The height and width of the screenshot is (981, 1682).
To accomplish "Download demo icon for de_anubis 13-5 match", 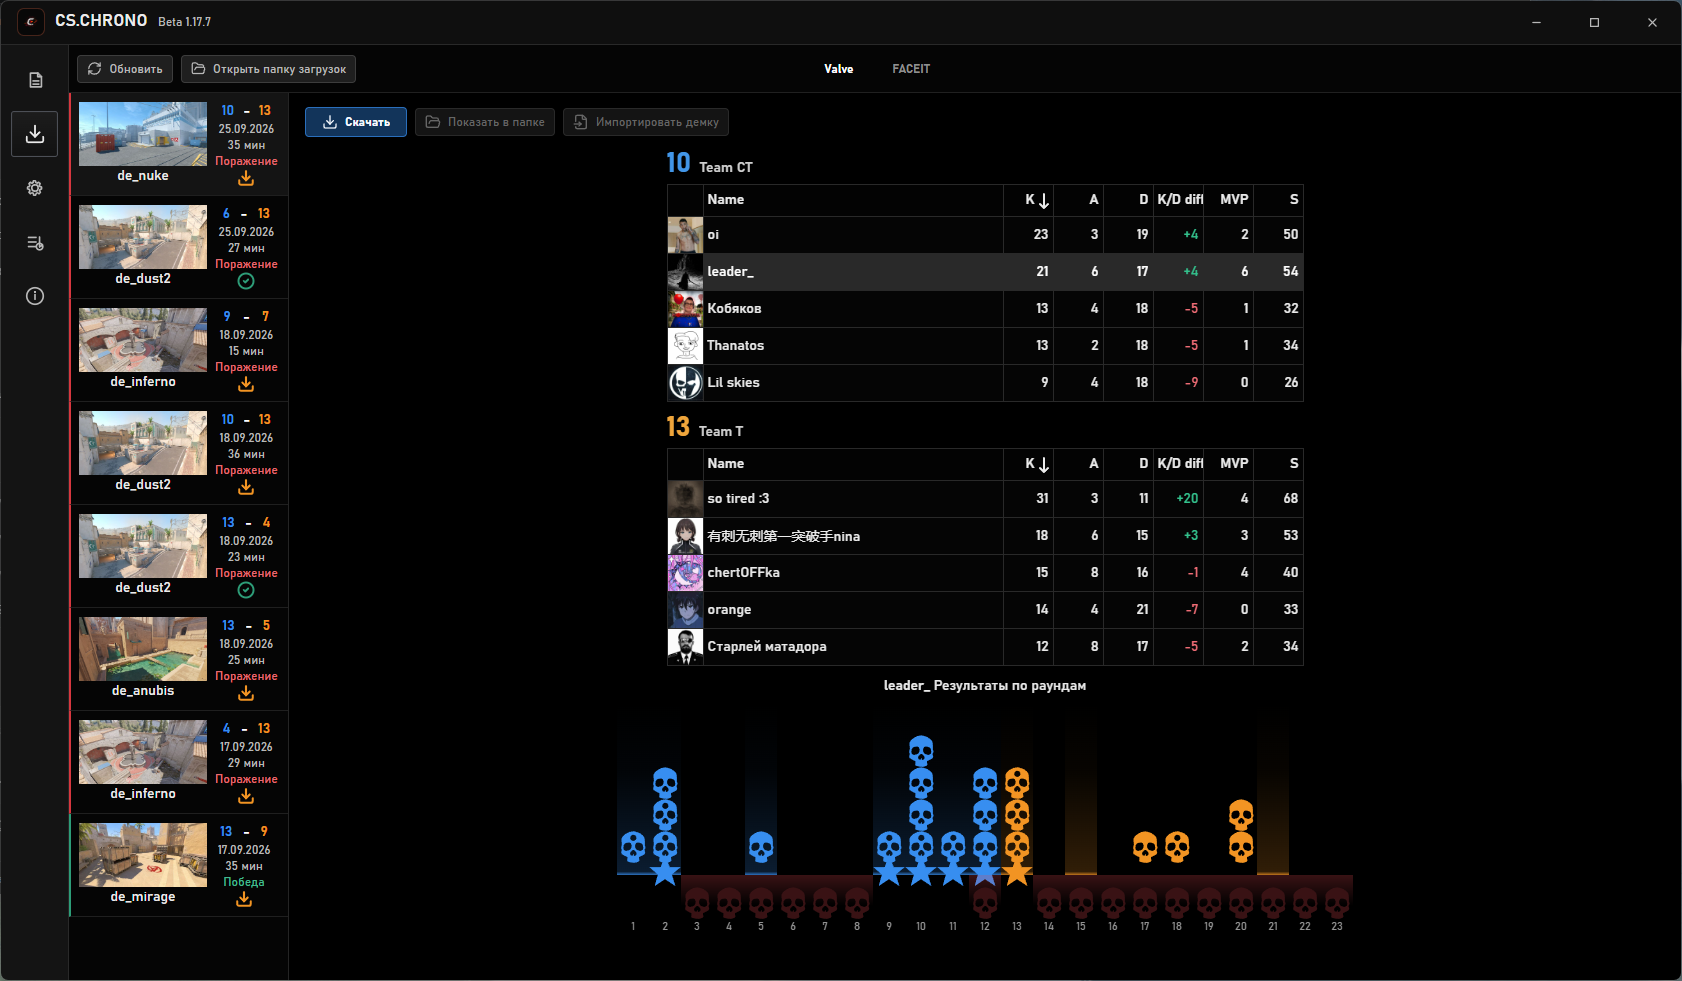I will pyautogui.click(x=246, y=693).
